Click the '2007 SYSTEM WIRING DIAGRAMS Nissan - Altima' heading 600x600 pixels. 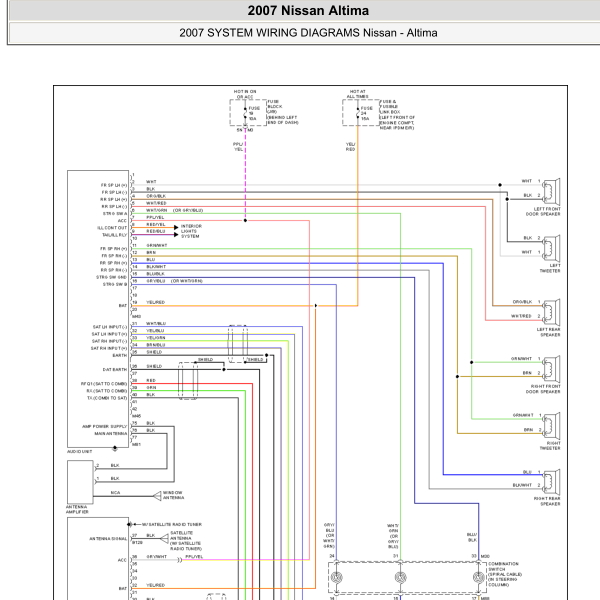point(308,33)
